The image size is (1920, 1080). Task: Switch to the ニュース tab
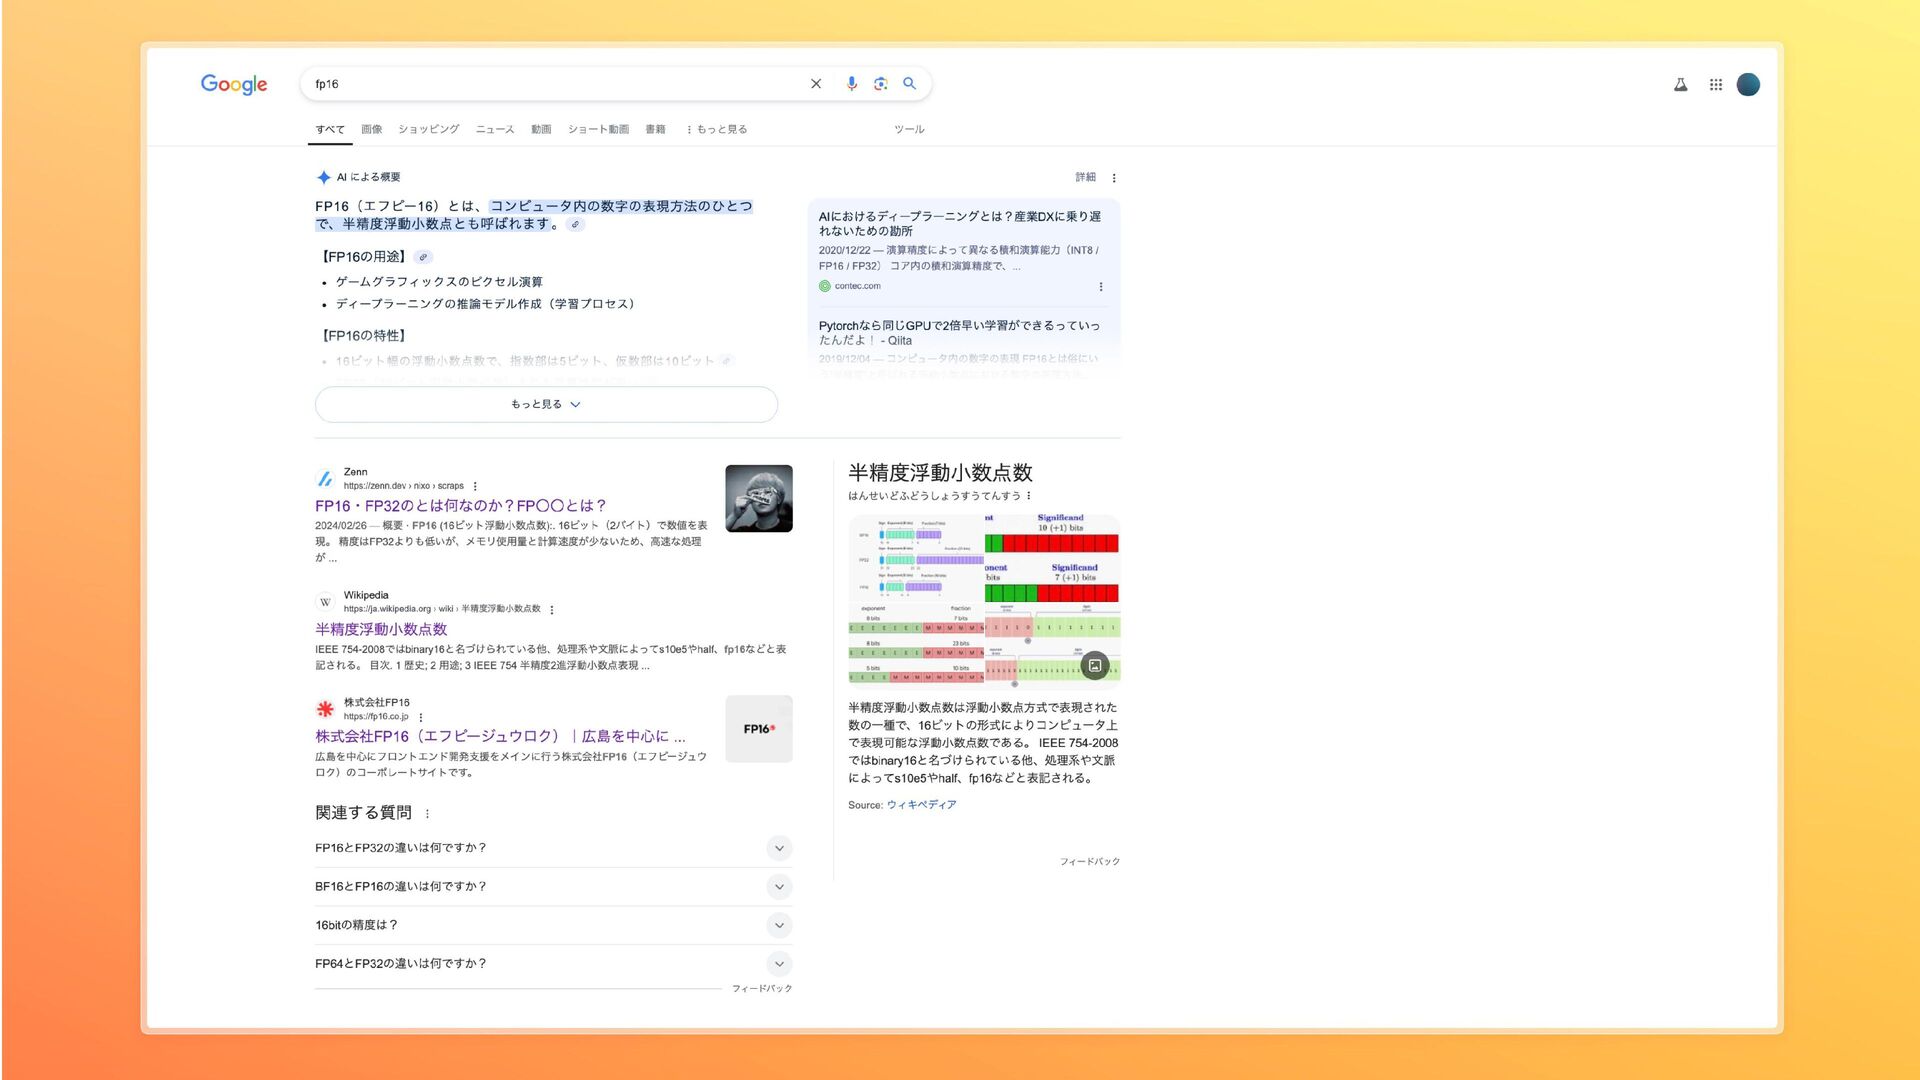pos(495,129)
